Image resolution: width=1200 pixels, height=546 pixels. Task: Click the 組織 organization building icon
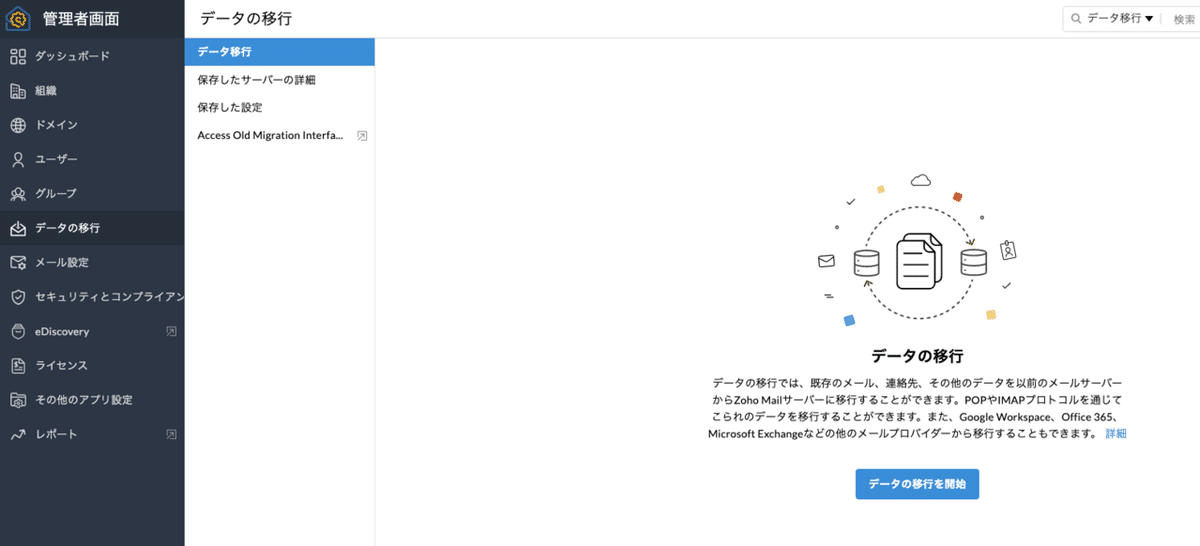coord(18,91)
